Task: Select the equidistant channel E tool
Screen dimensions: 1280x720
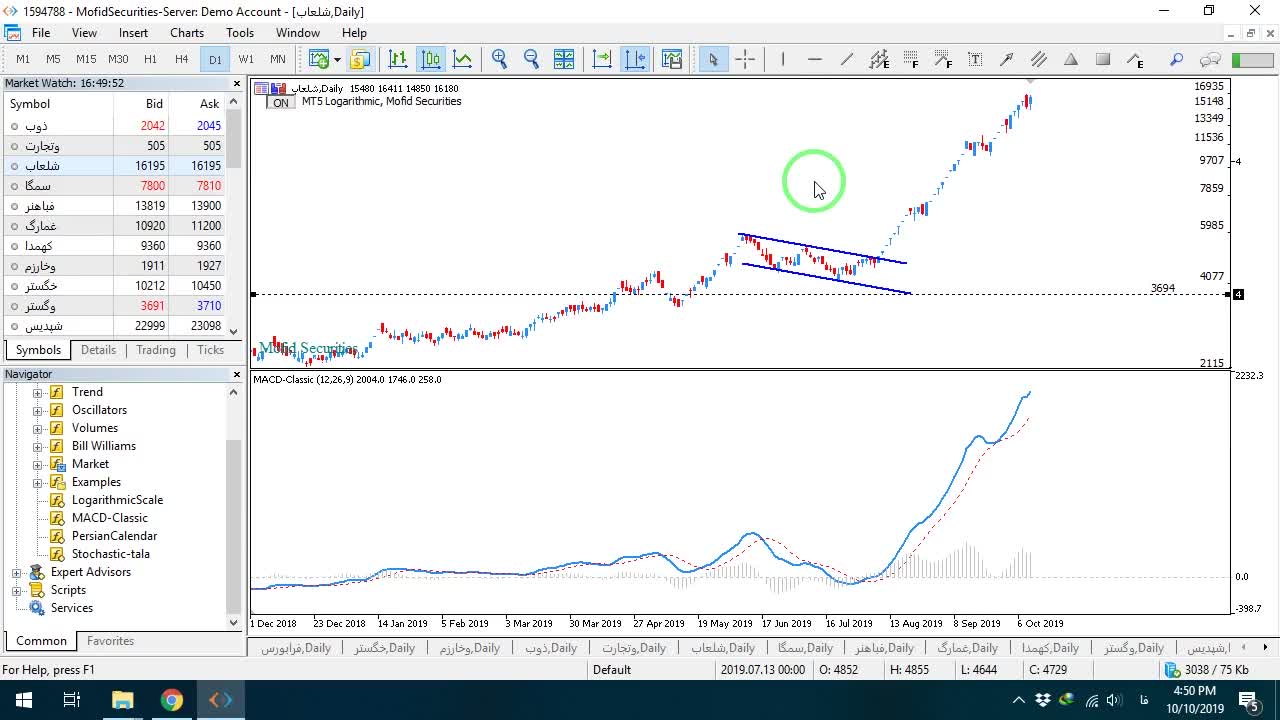Action: (879, 59)
